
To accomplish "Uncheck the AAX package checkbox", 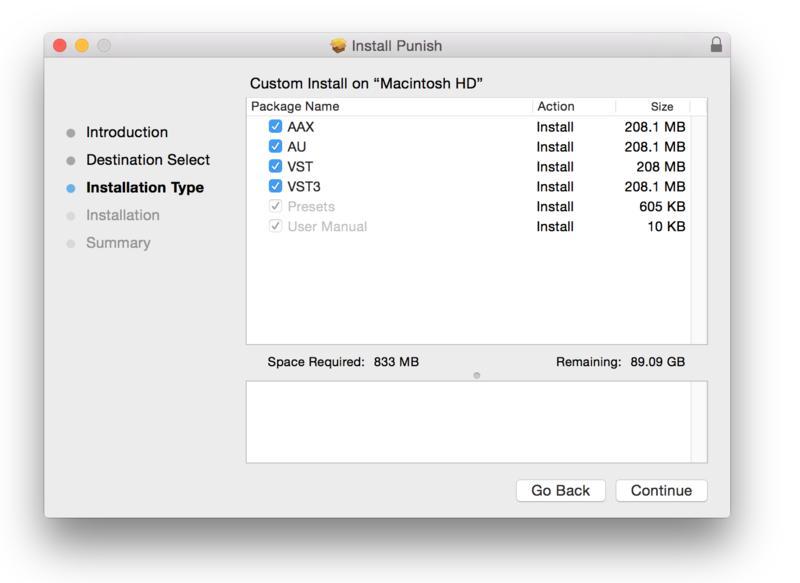I will [x=275, y=127].
